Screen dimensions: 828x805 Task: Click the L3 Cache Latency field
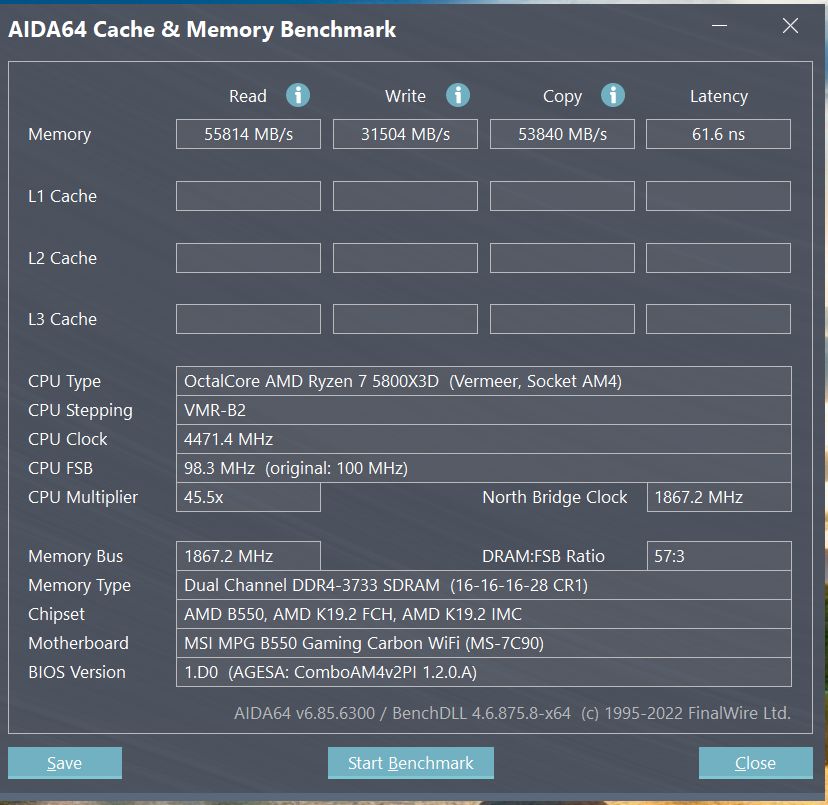pos(718,319)
